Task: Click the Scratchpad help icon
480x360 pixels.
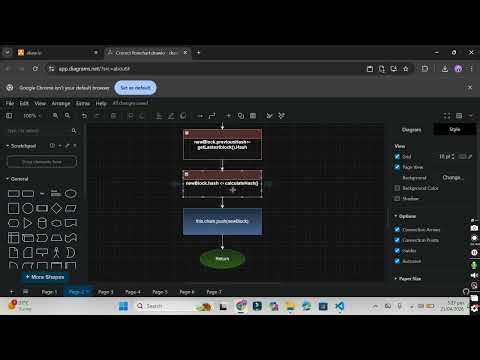Action: pyautogui.click(x=52, y=146)
